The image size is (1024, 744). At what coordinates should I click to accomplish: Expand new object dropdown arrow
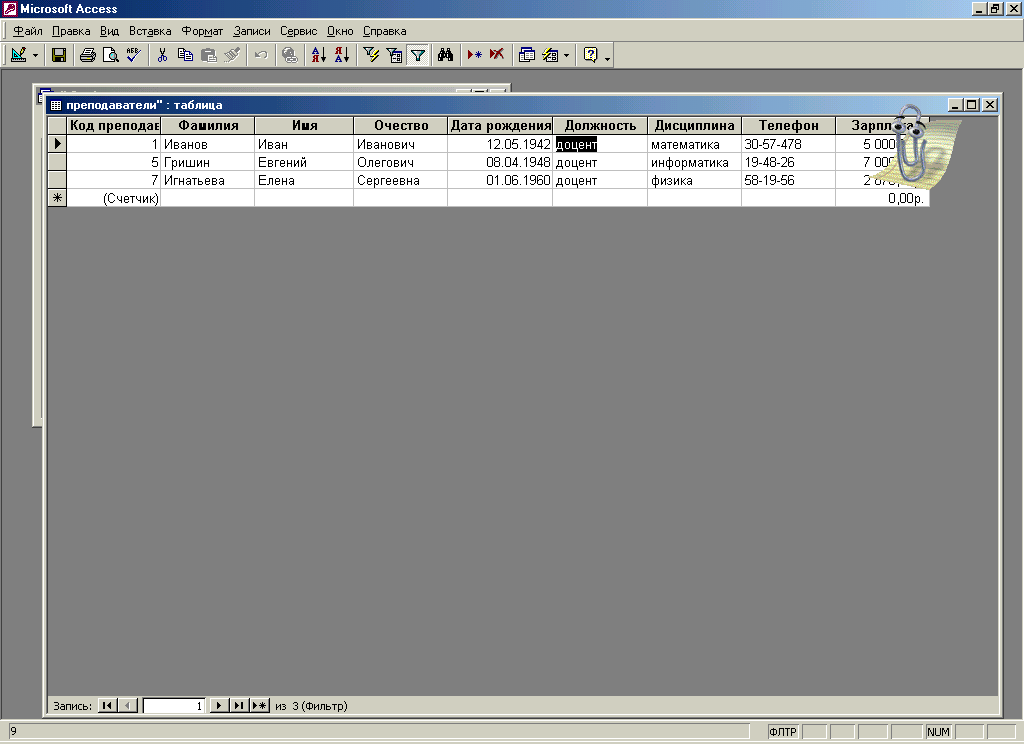click(x=566, y=56)
